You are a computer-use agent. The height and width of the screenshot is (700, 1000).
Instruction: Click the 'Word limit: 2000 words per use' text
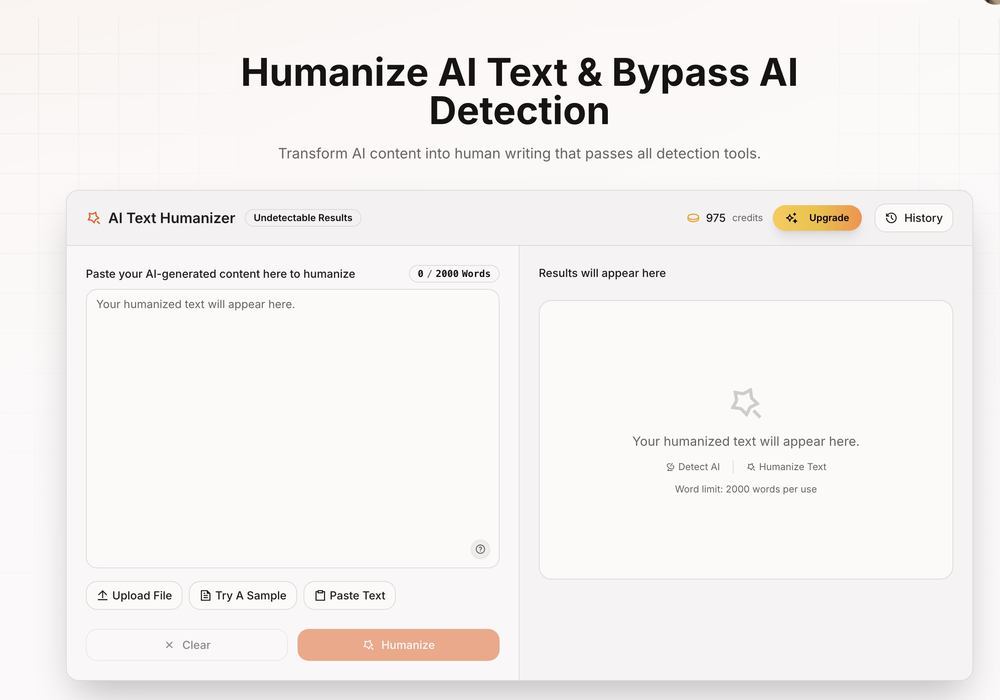coord(746,490)
